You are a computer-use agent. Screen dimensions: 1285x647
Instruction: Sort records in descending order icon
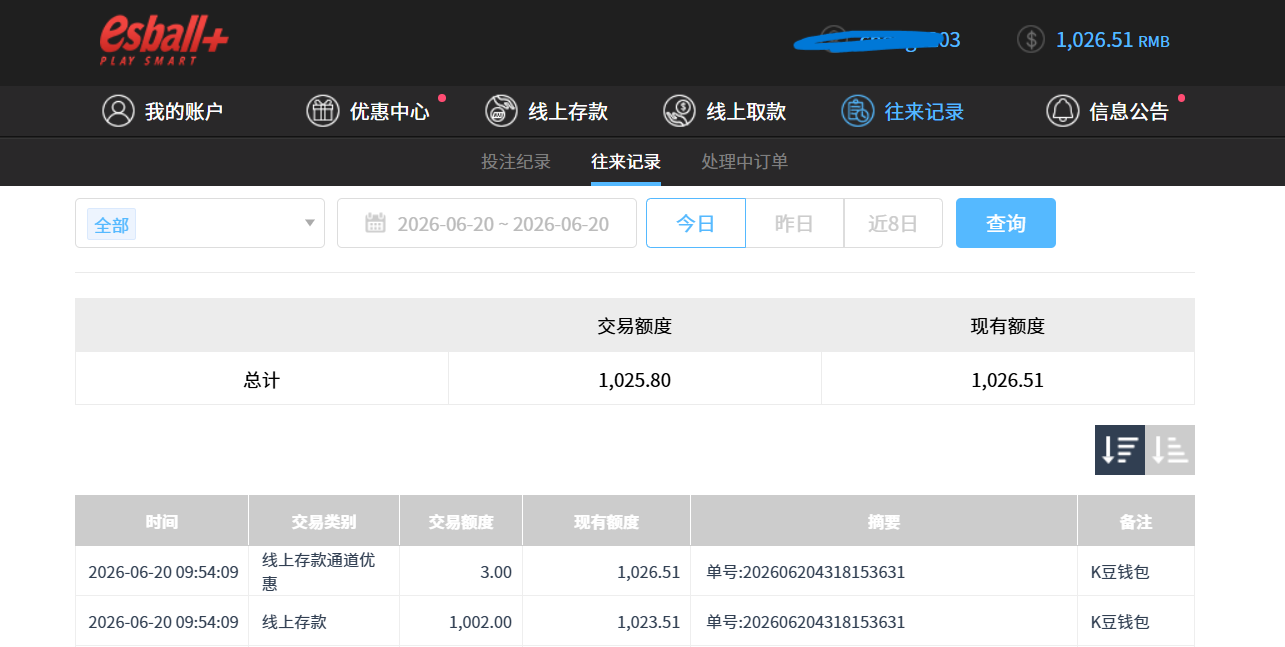1120,450
